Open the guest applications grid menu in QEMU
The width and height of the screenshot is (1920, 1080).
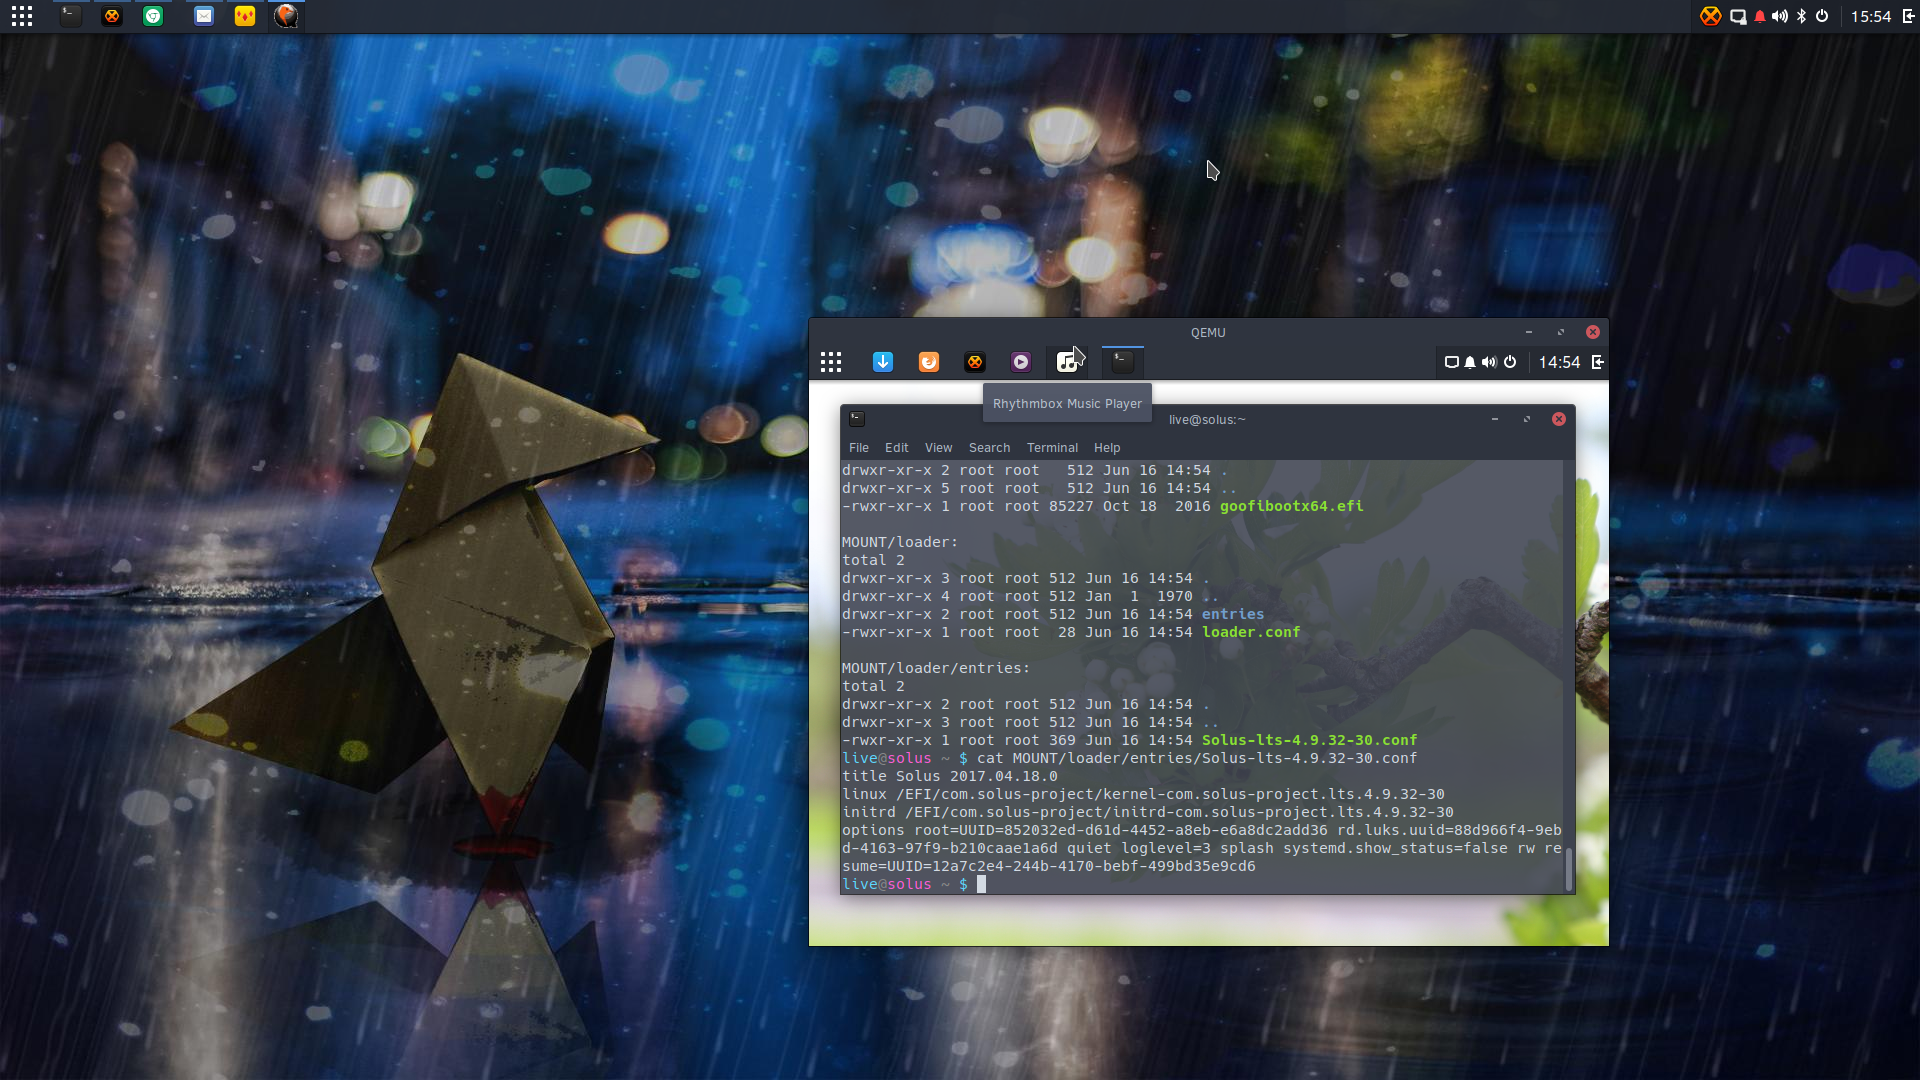coord(831,362)
